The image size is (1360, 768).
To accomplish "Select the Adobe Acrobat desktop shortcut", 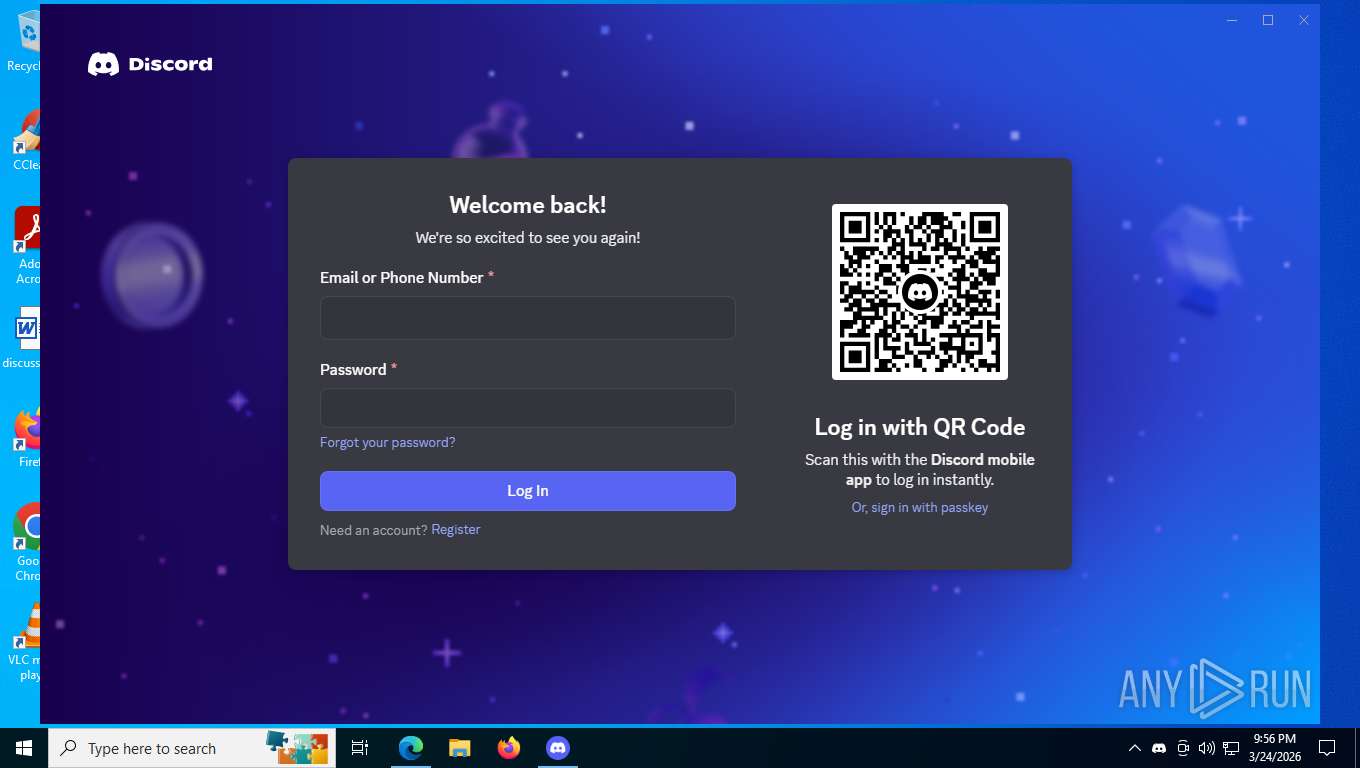I will (x=24, y=246).
